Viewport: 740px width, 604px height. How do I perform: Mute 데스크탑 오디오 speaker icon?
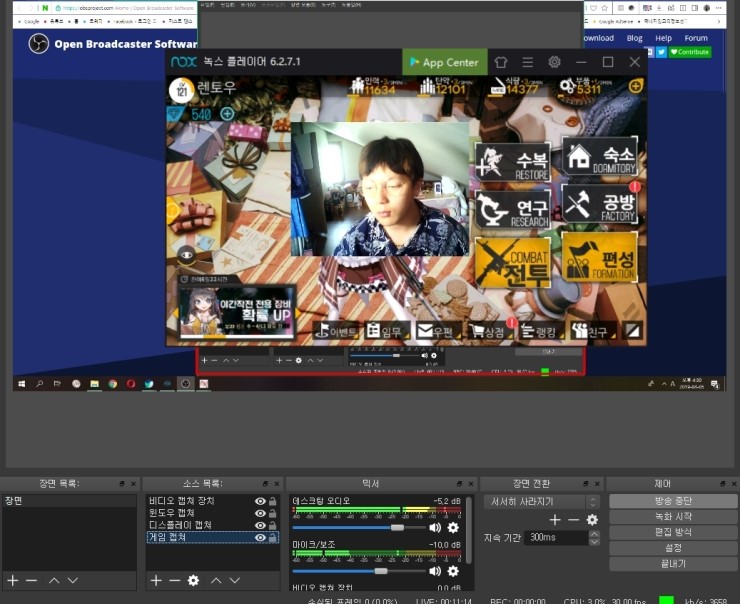click(435, 528)
